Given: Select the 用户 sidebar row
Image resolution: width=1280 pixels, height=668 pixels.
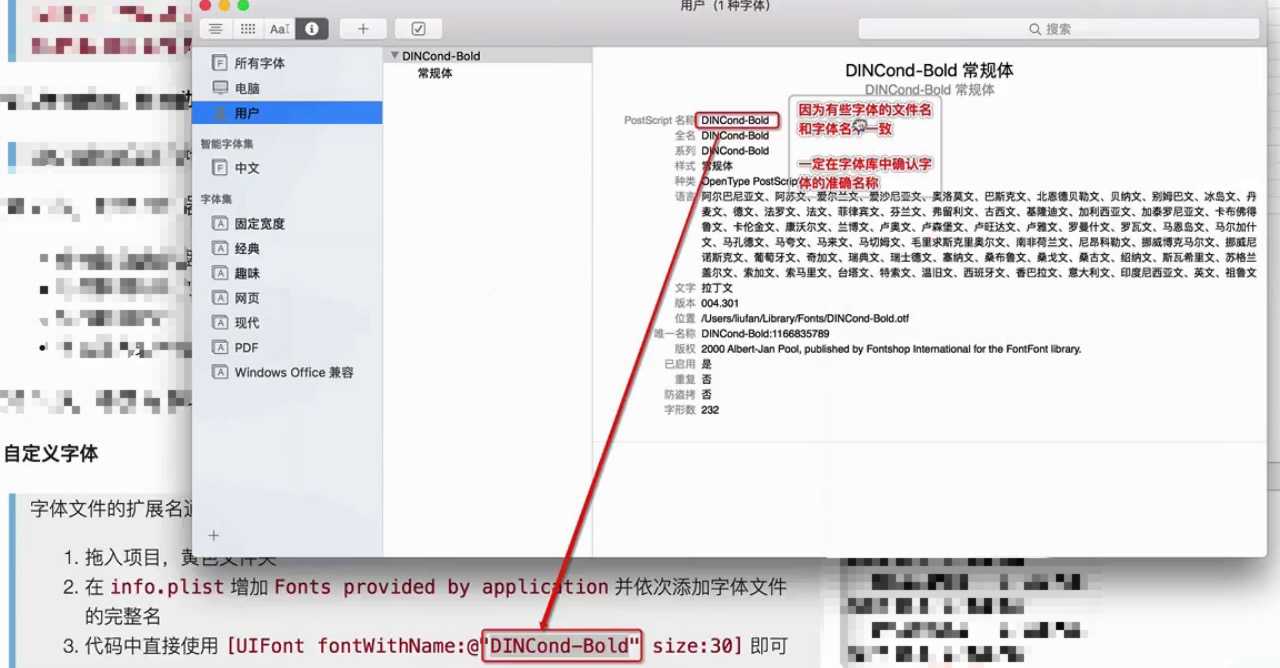Looking at the screenshot, I should coord(287,113).
